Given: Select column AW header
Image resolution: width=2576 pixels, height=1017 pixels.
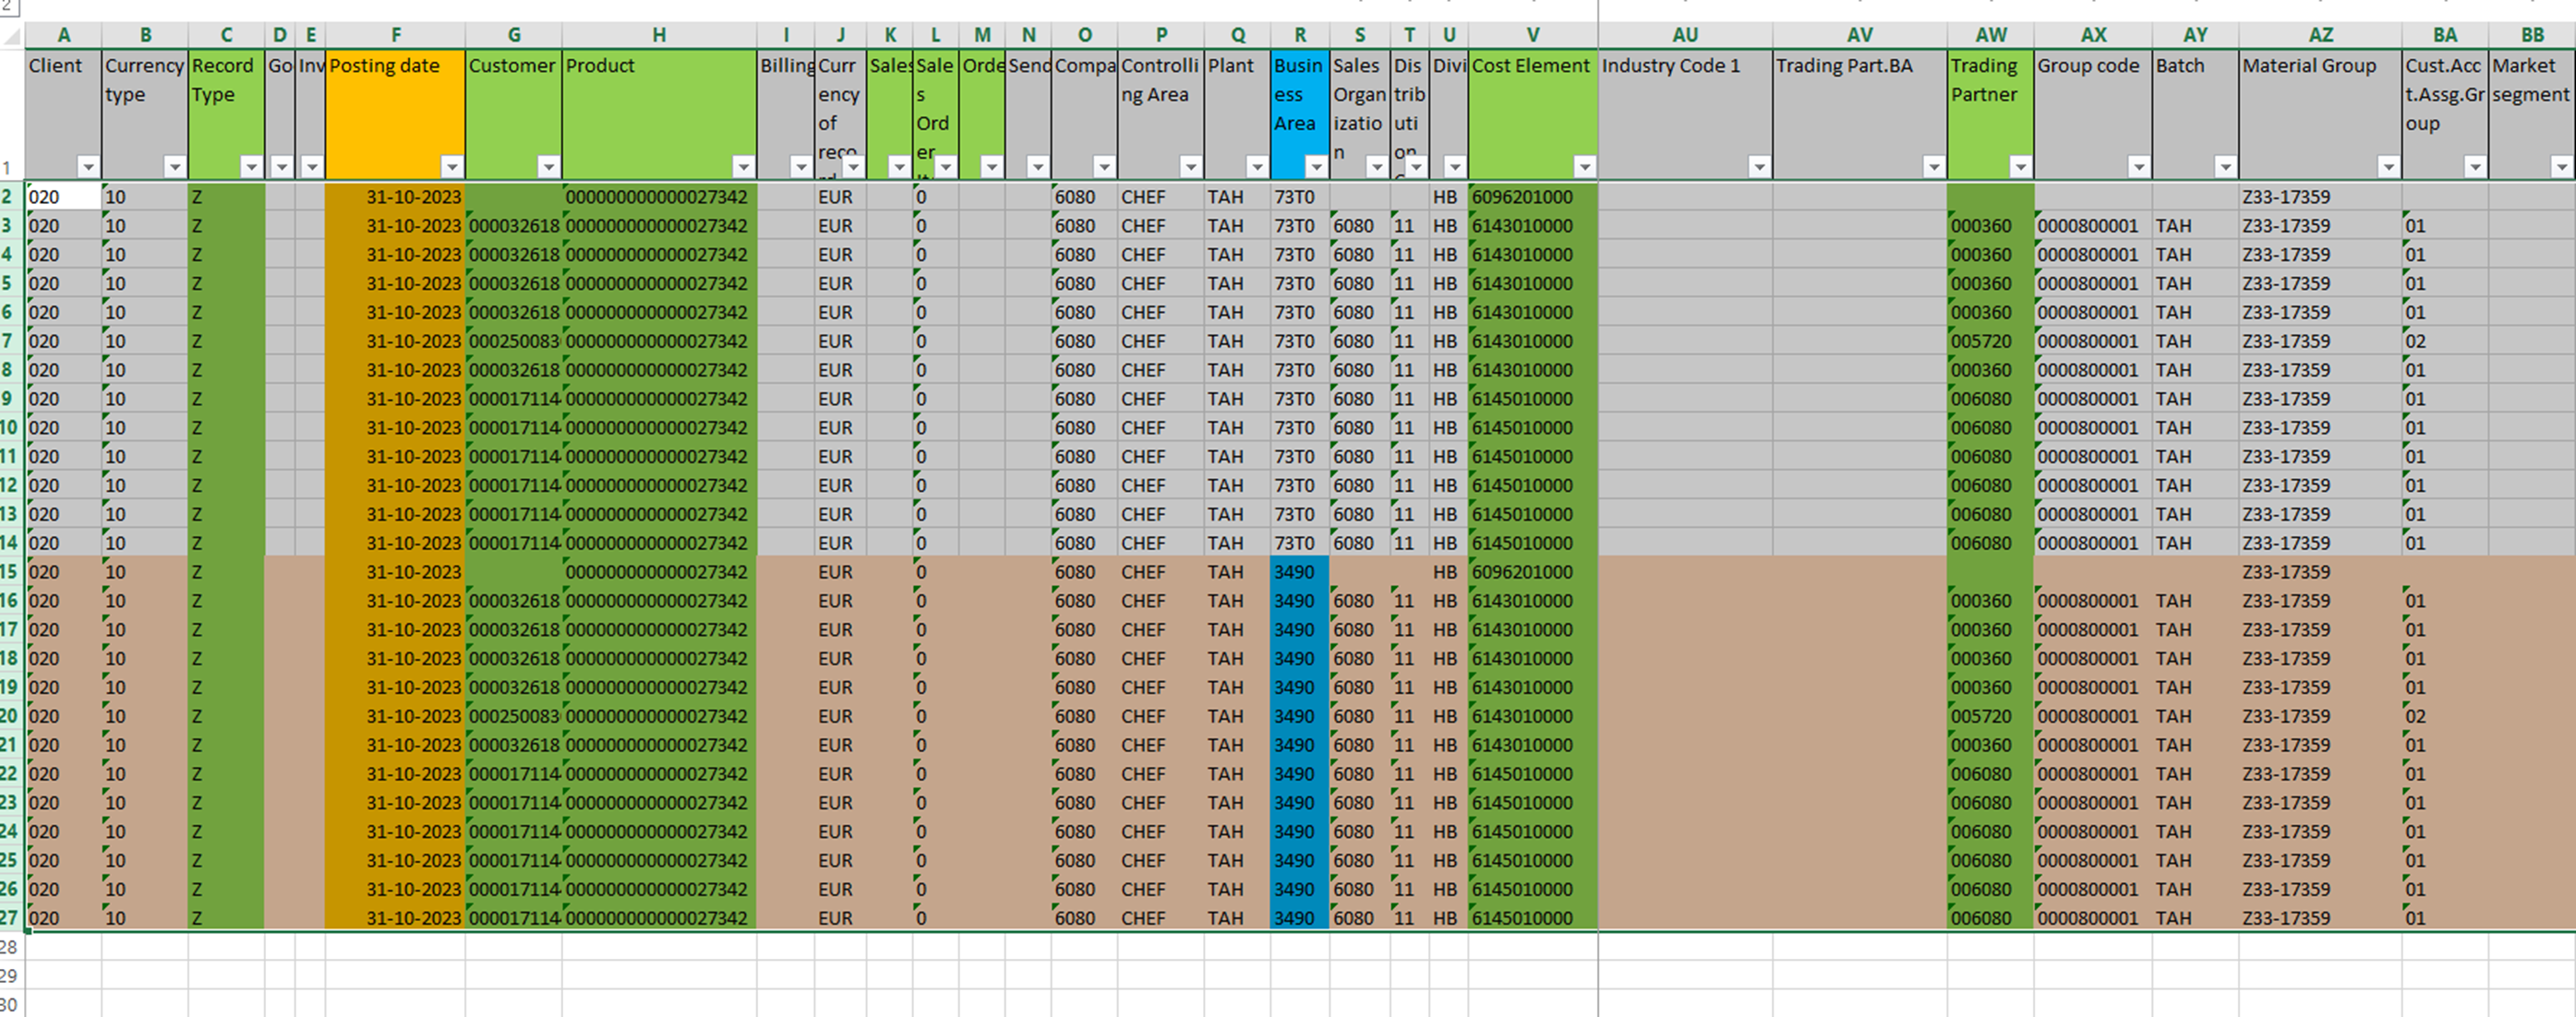Looking at the screenshot, I should click(1990, 35).
